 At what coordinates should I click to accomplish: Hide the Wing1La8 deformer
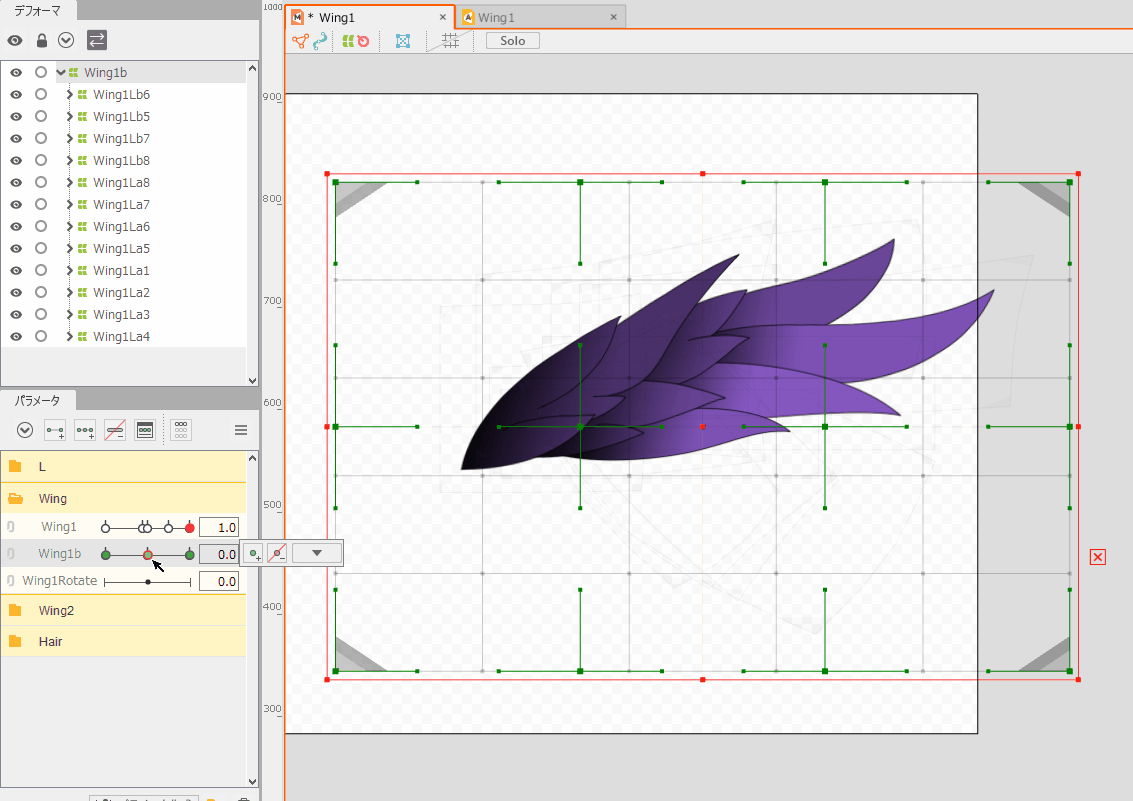[x=16, y=183]
